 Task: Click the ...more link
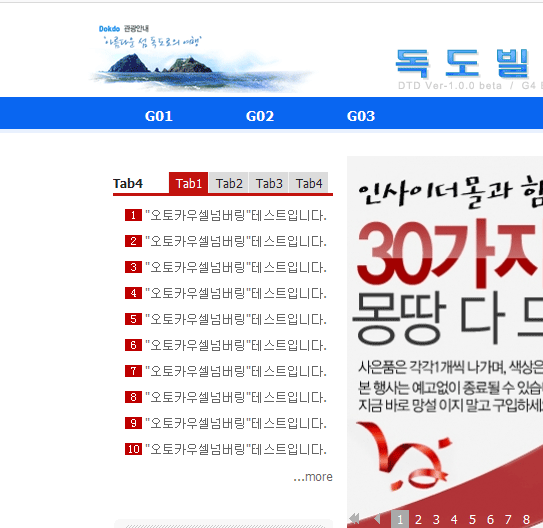[x=313, y=477]
